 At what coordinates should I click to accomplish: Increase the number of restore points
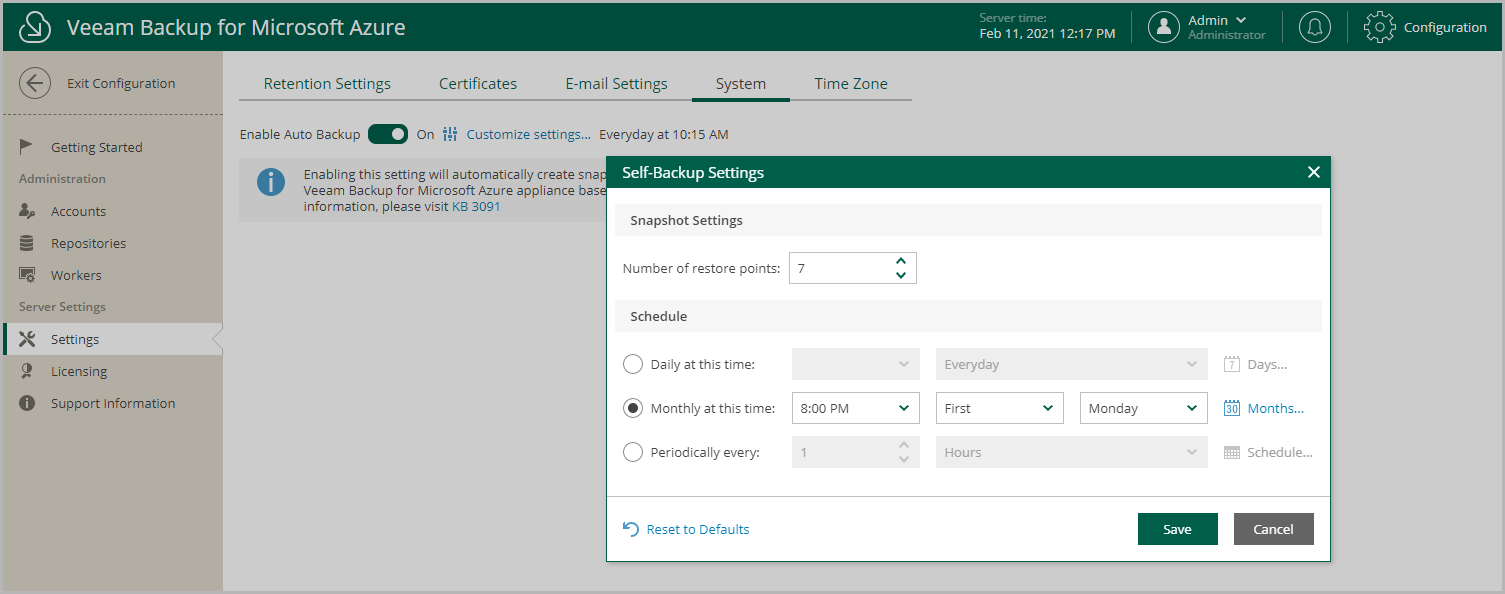(x=901, y=261)
